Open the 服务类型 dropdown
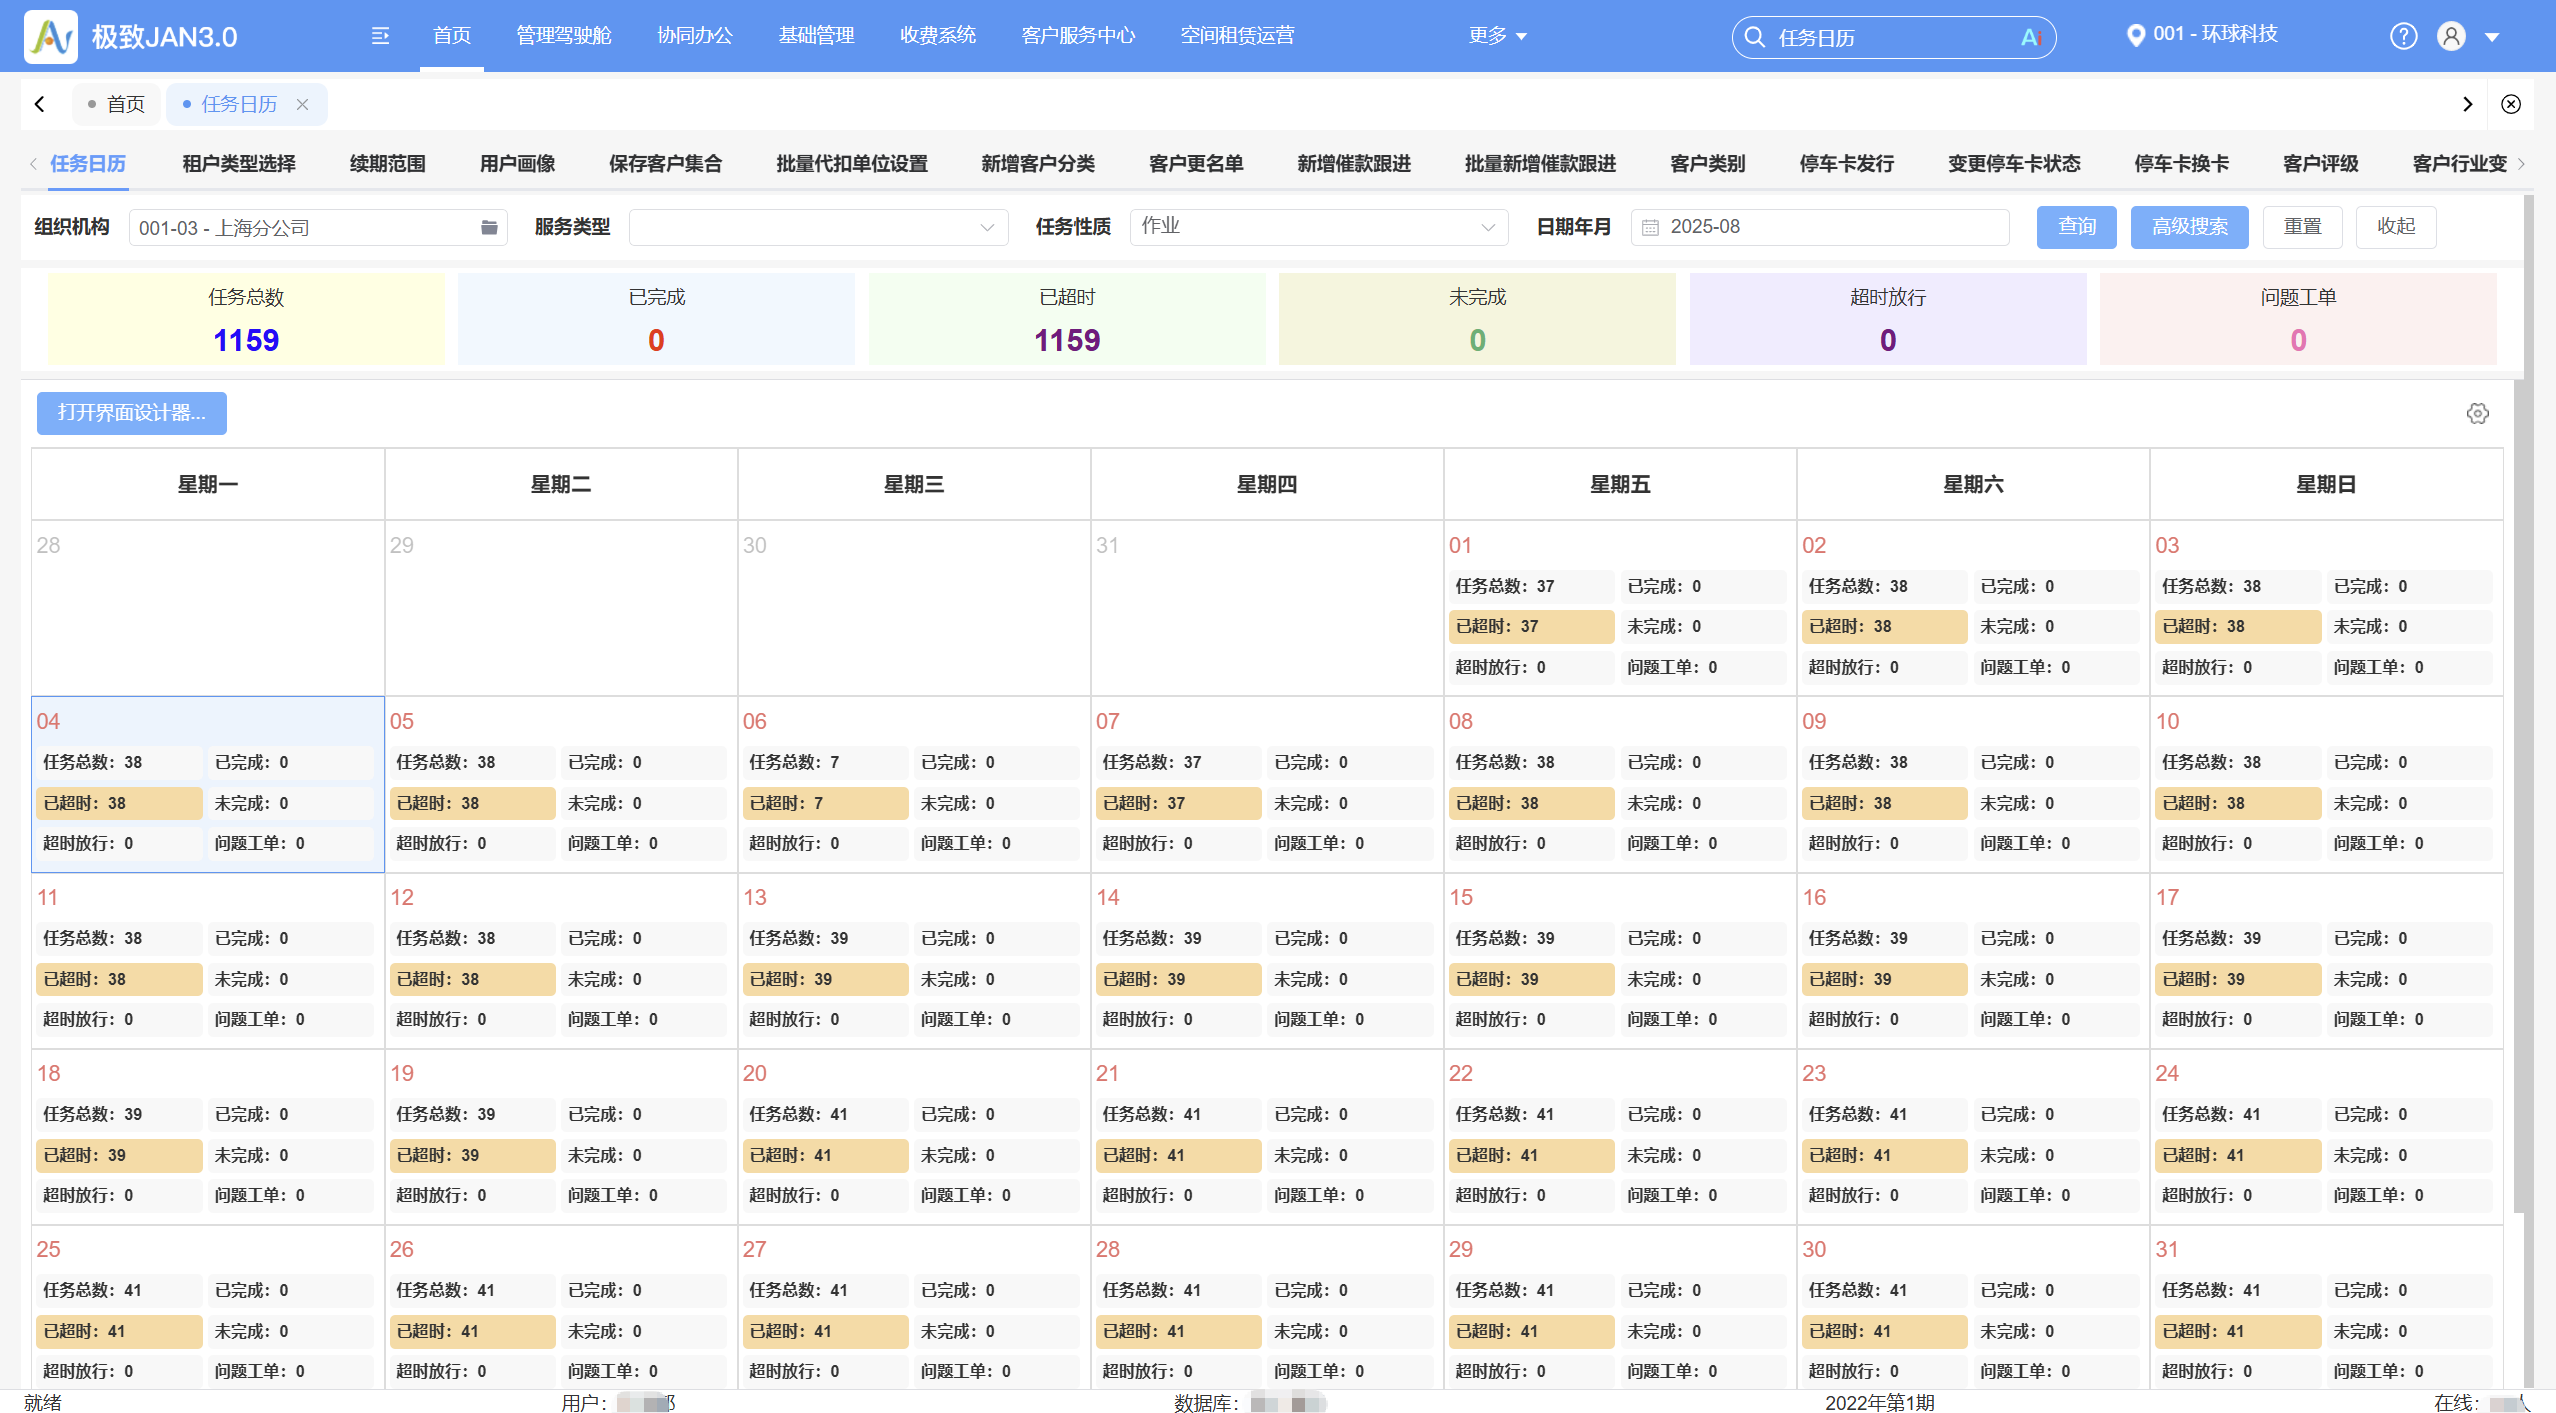 click(818, 228)
